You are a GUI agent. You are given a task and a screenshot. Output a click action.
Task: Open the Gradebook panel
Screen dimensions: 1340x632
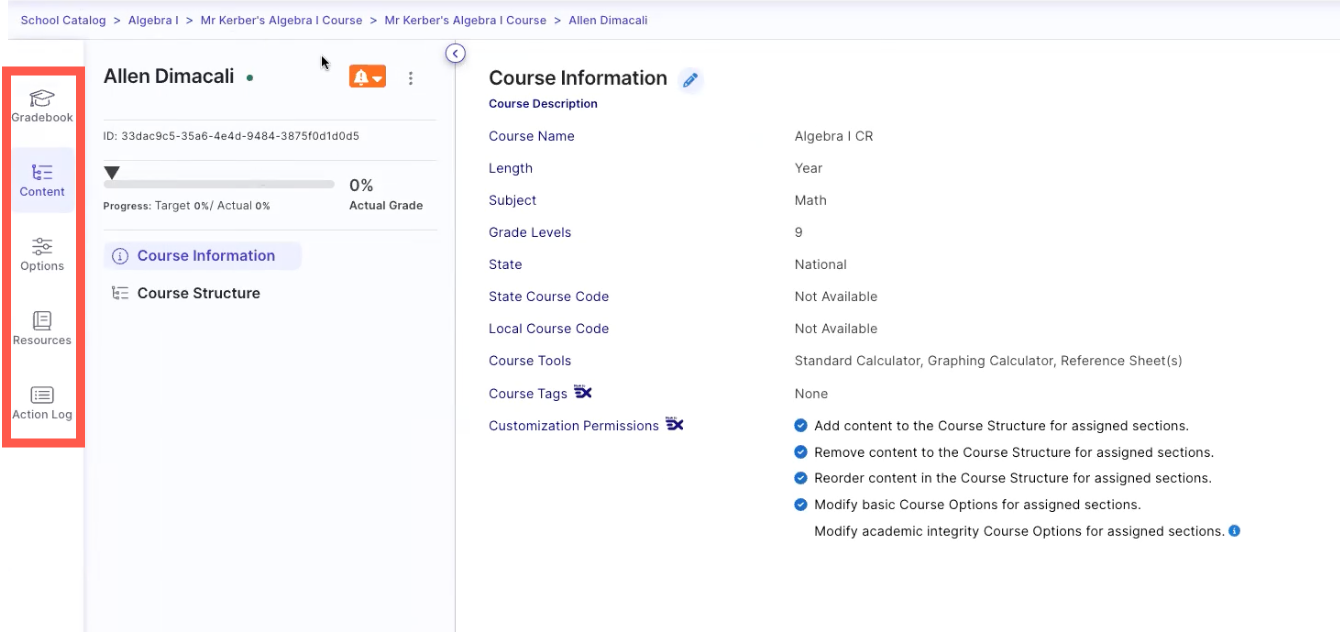pos(41,105)
